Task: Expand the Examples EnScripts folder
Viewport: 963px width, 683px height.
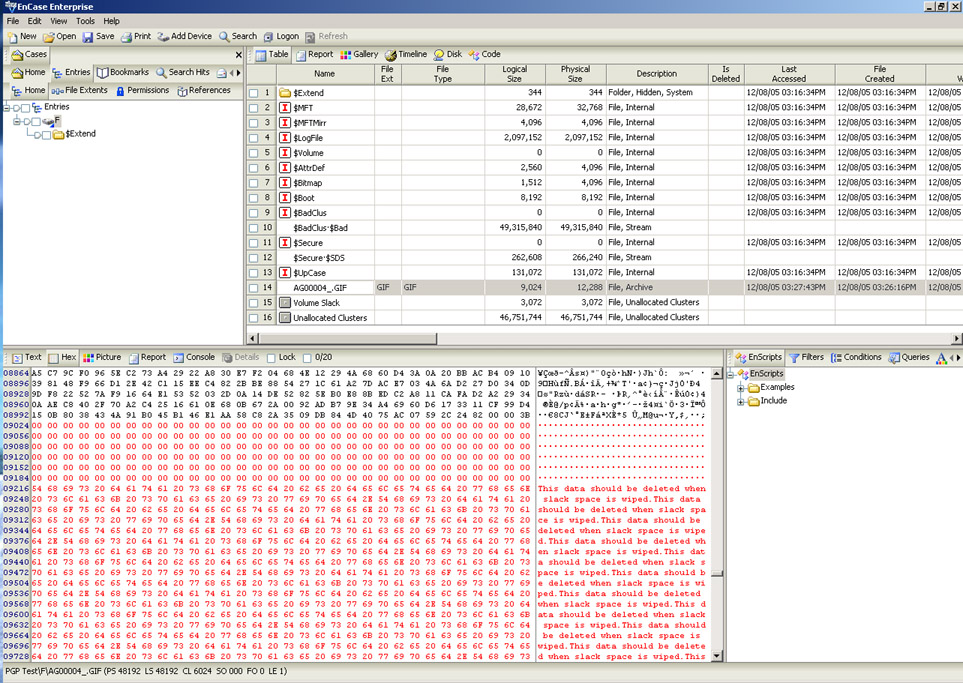Action: tap(741, 388)
